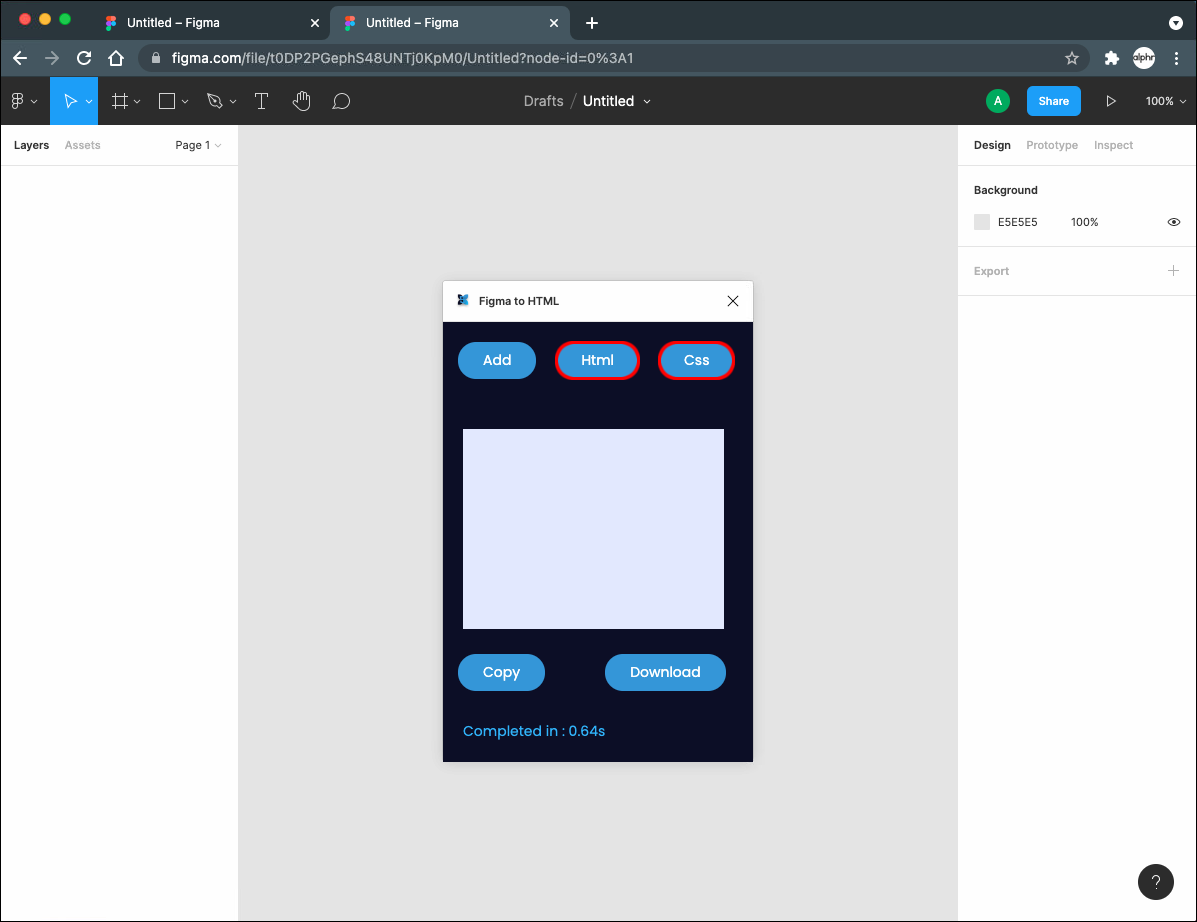The width and height of the screenshot is (1197, 922).
Task: Add an export setting with plus
Action: tap(1173, 271)
